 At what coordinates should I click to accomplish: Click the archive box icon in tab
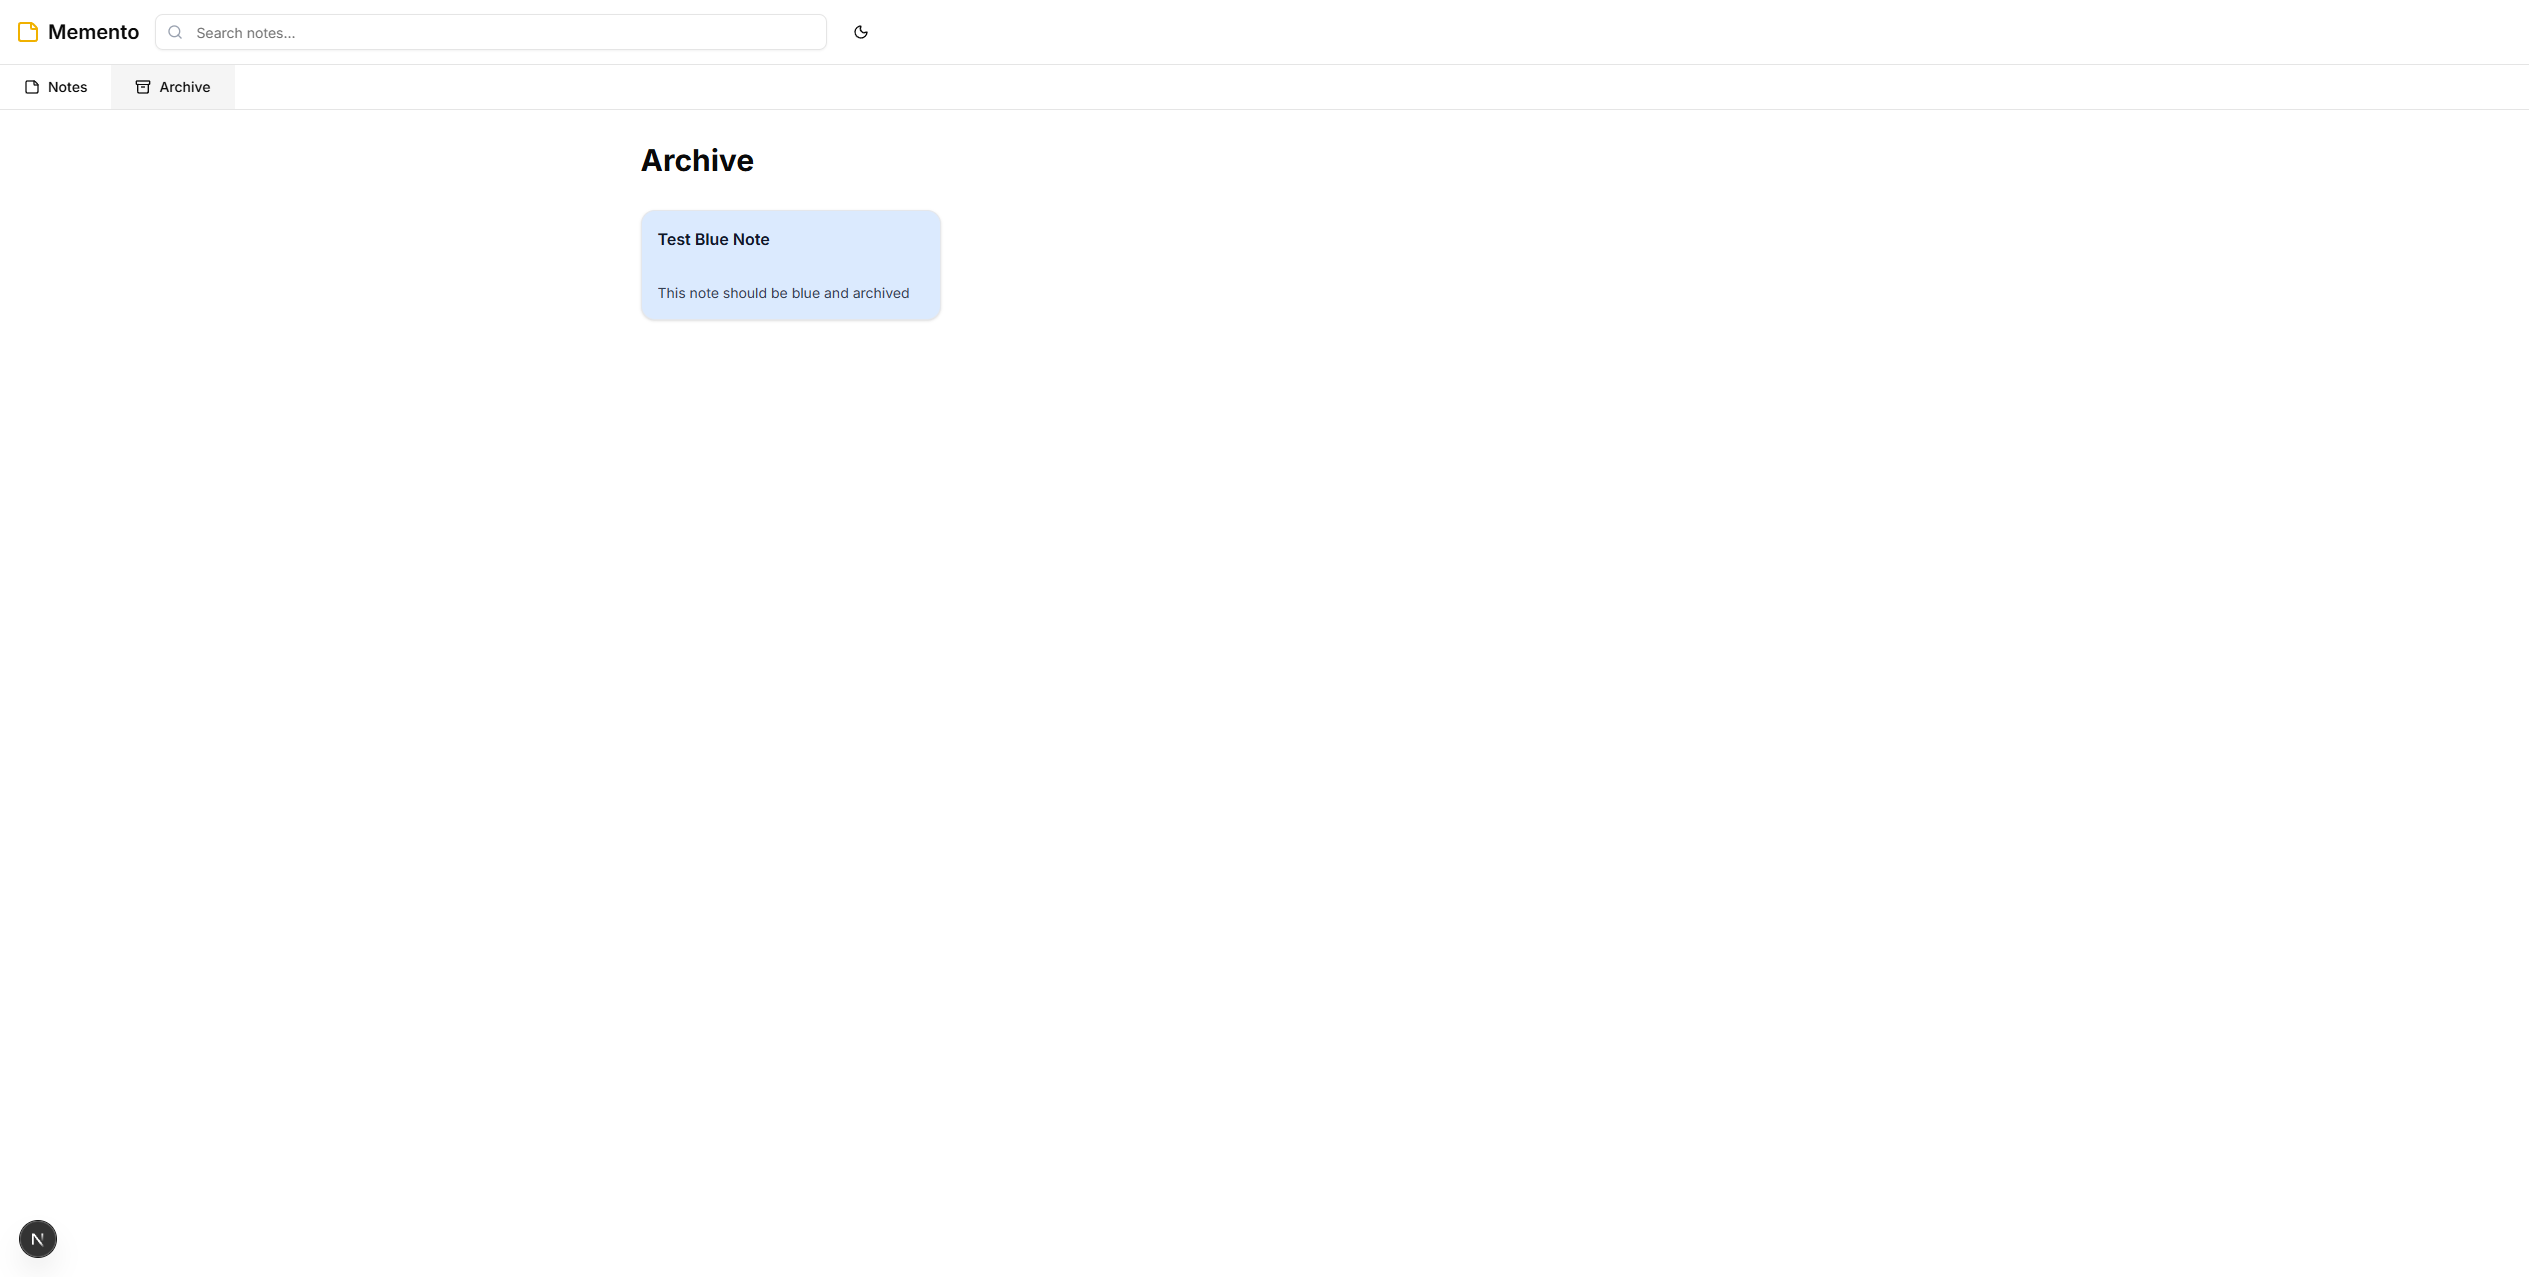click(143, 87)
